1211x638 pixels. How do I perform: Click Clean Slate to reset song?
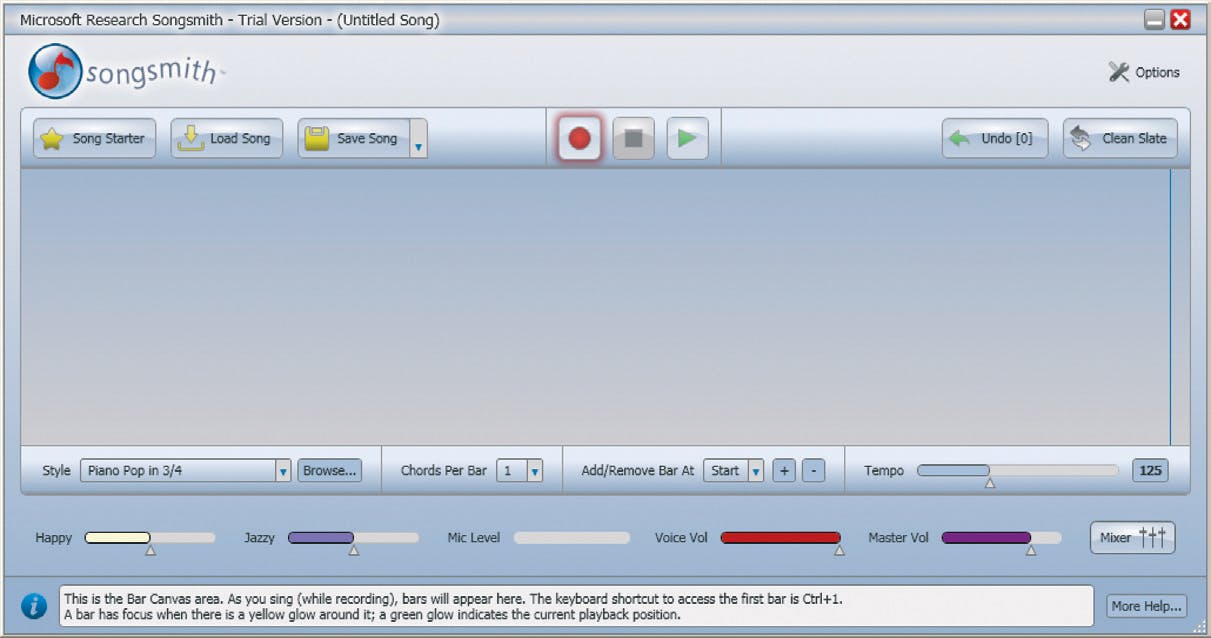[1120, 138]
